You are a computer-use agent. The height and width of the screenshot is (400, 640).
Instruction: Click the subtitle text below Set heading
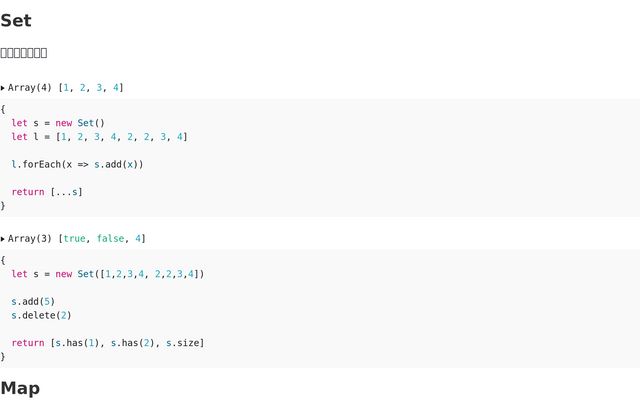tap(24, 53)
